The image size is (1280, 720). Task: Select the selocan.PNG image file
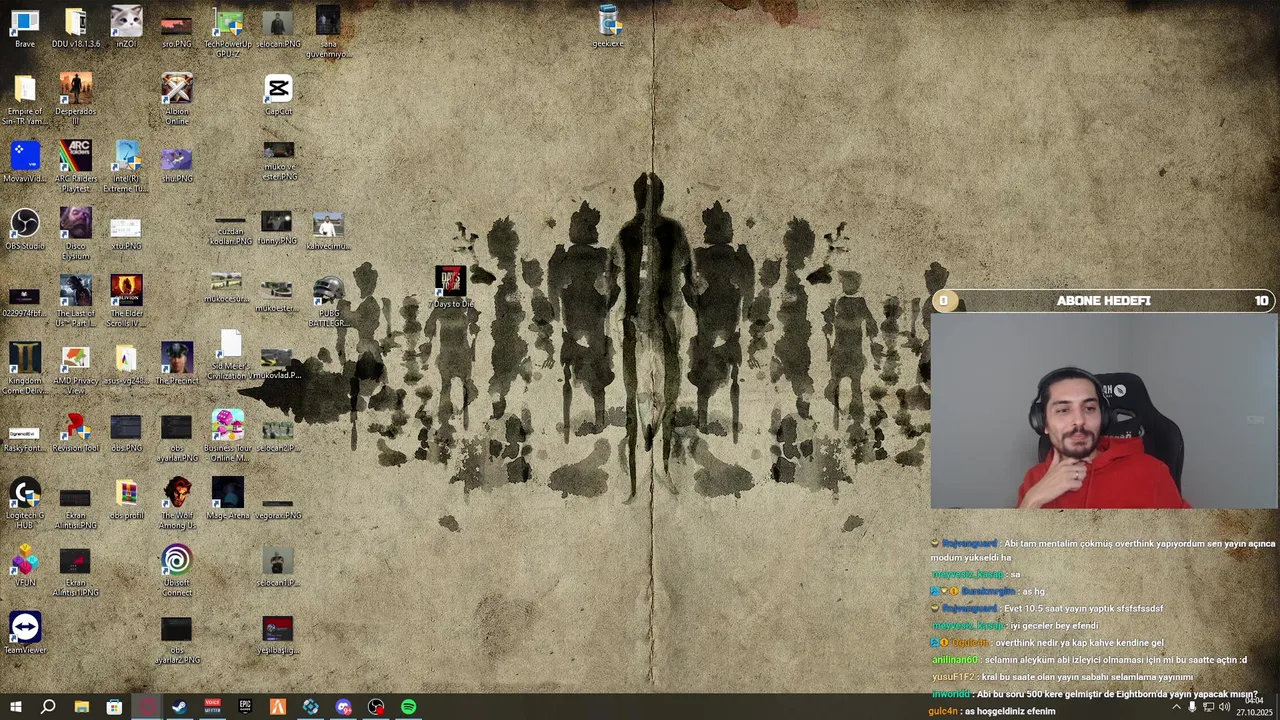(278, 27)
